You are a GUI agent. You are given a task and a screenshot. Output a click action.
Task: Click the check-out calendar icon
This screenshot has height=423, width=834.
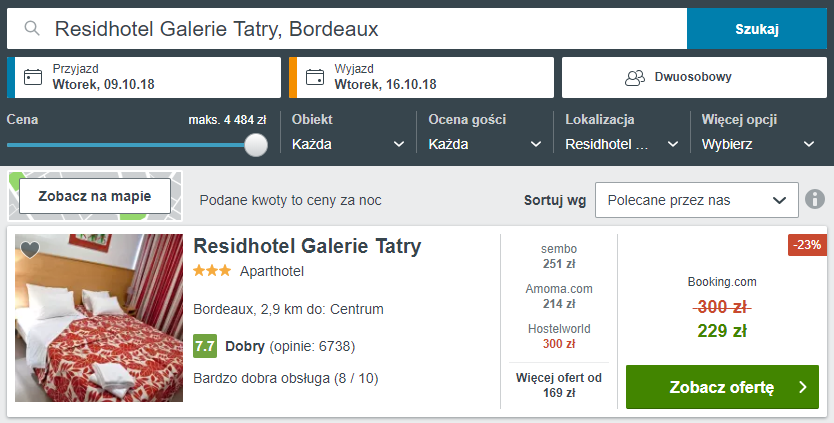click(x=315, y=77)
